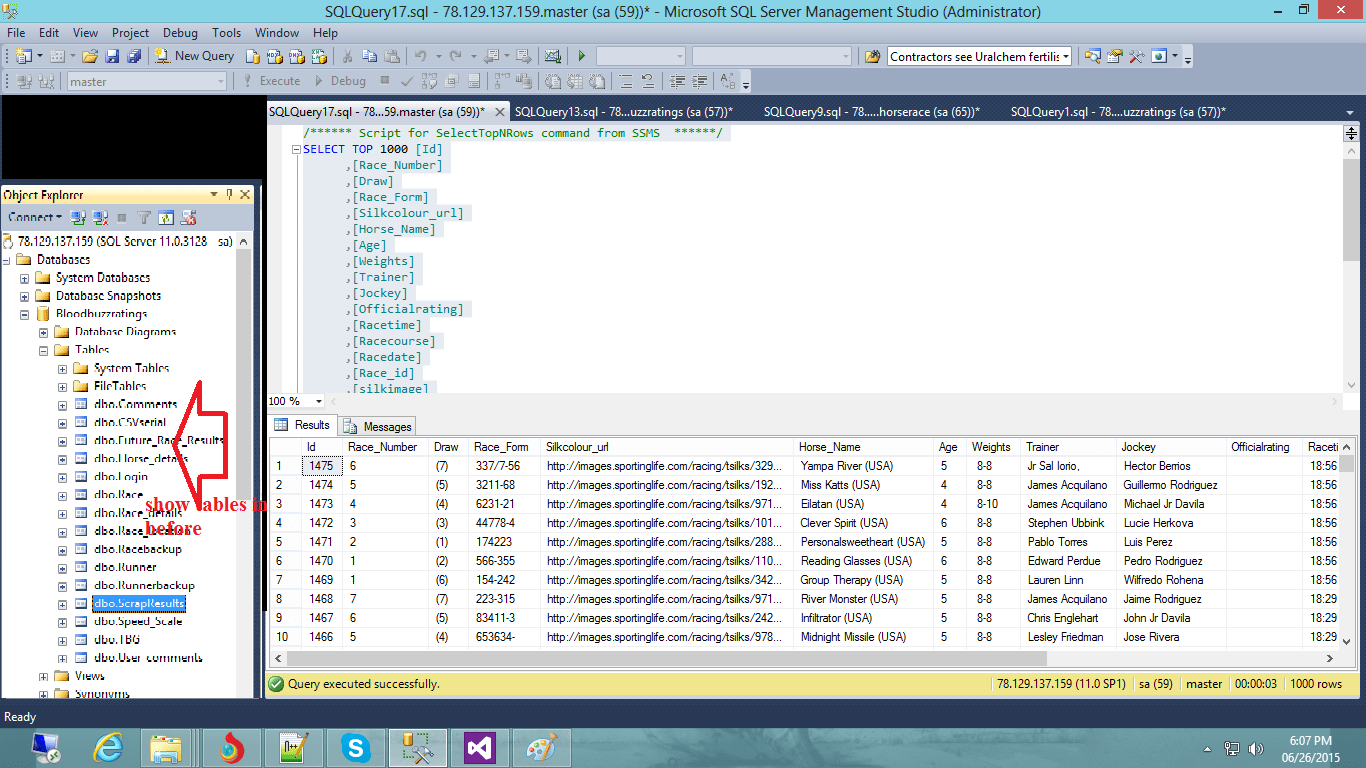Click the Paste icon in the toolbar
This screenshot has height=768, width=1366.
[392, 56]
